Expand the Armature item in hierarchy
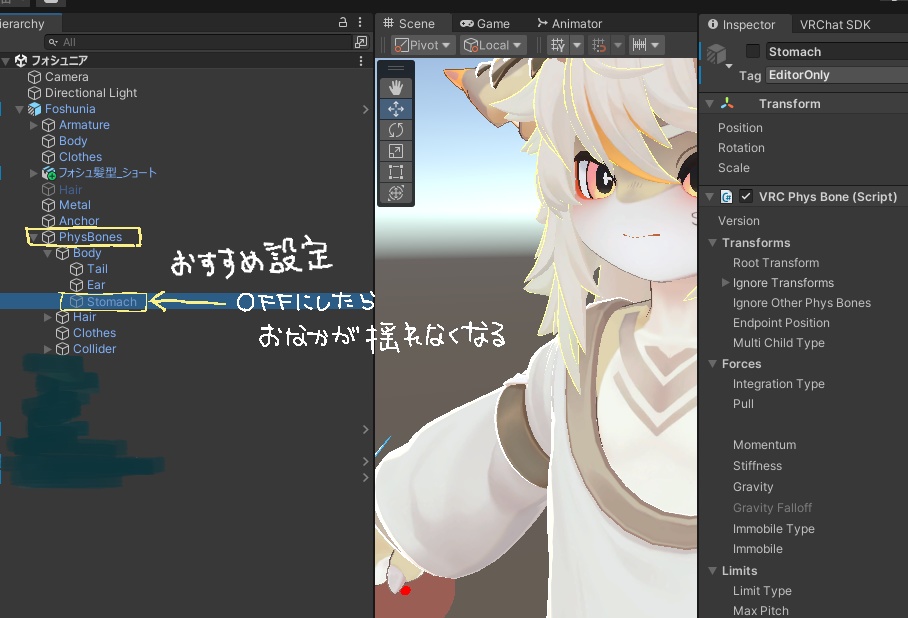 31,124
